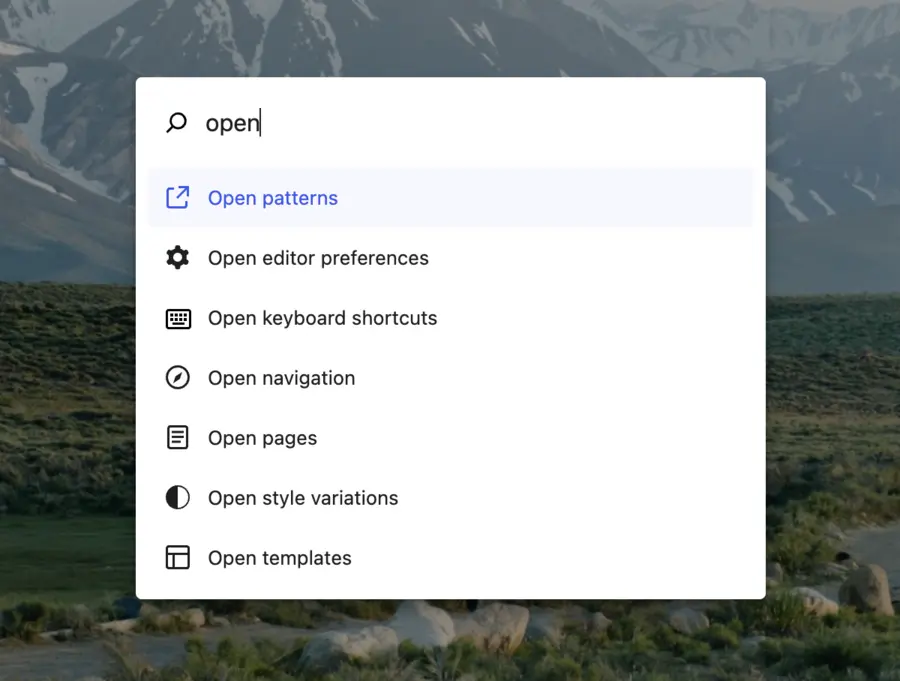Click the external link icon beside Open patterns
900x681 pixels.
pyautogui.click(x=177, y=197)
